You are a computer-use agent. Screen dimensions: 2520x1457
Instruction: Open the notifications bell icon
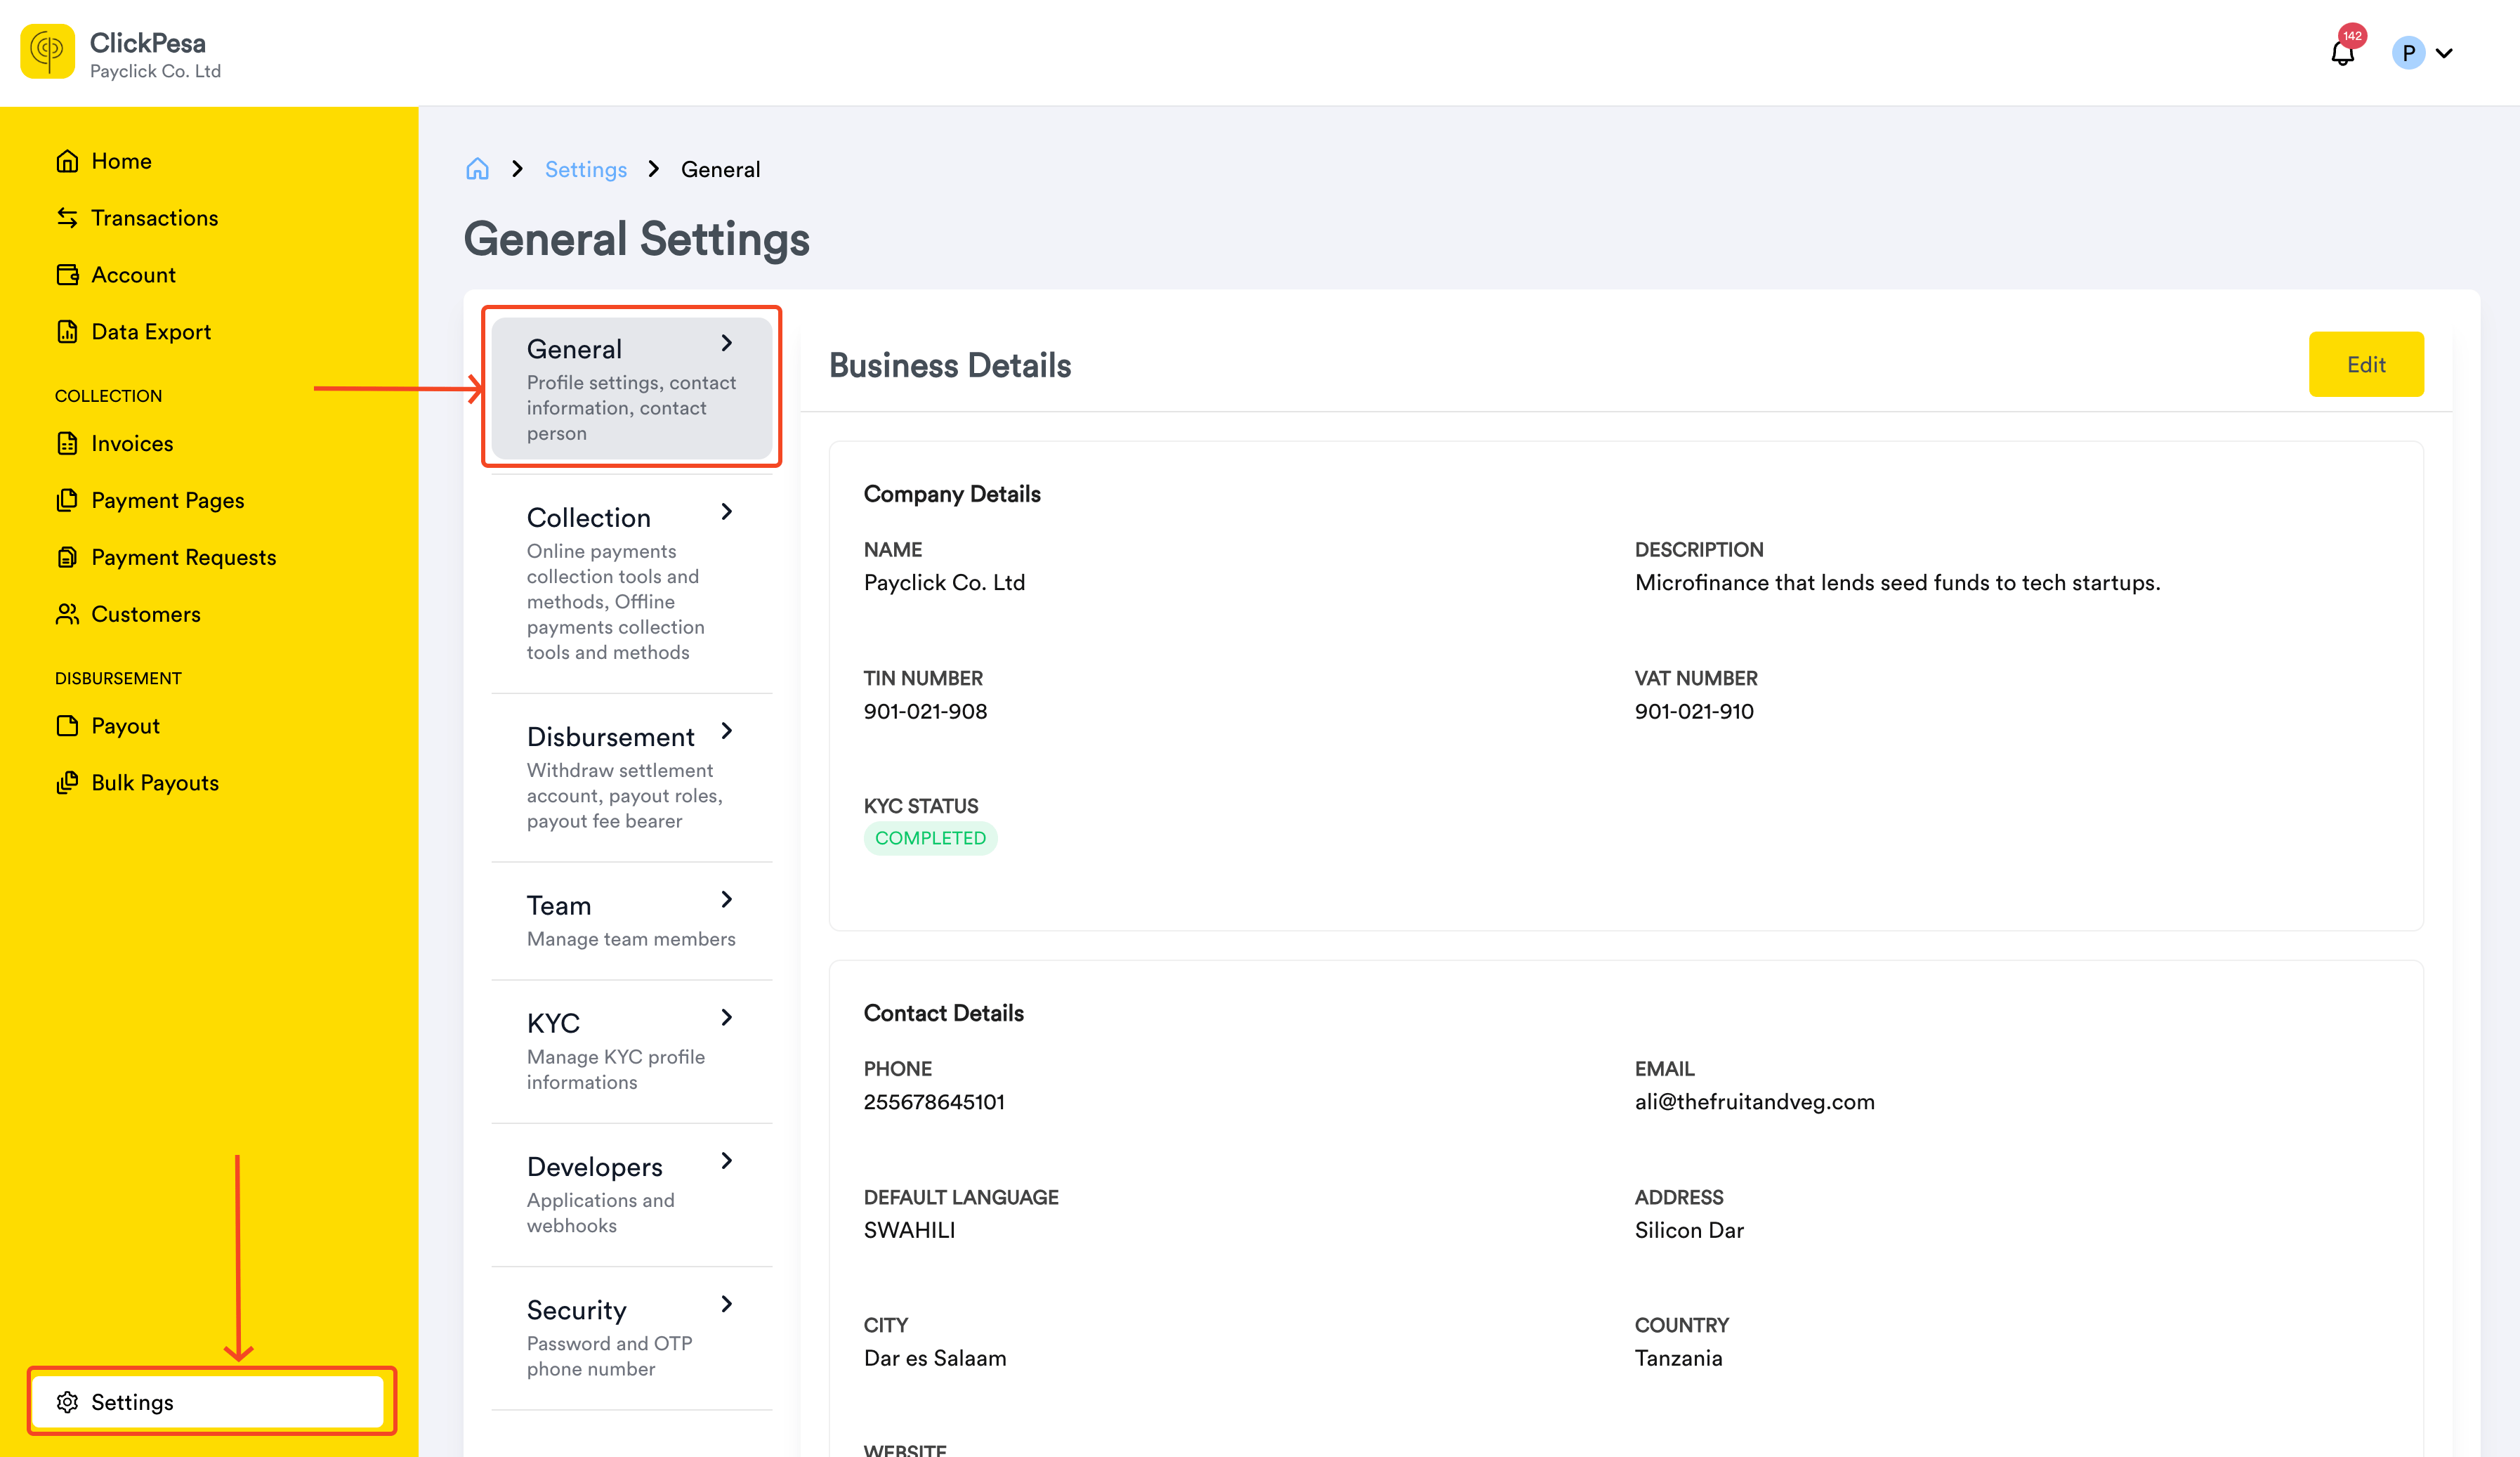(x=2342, y=53)
